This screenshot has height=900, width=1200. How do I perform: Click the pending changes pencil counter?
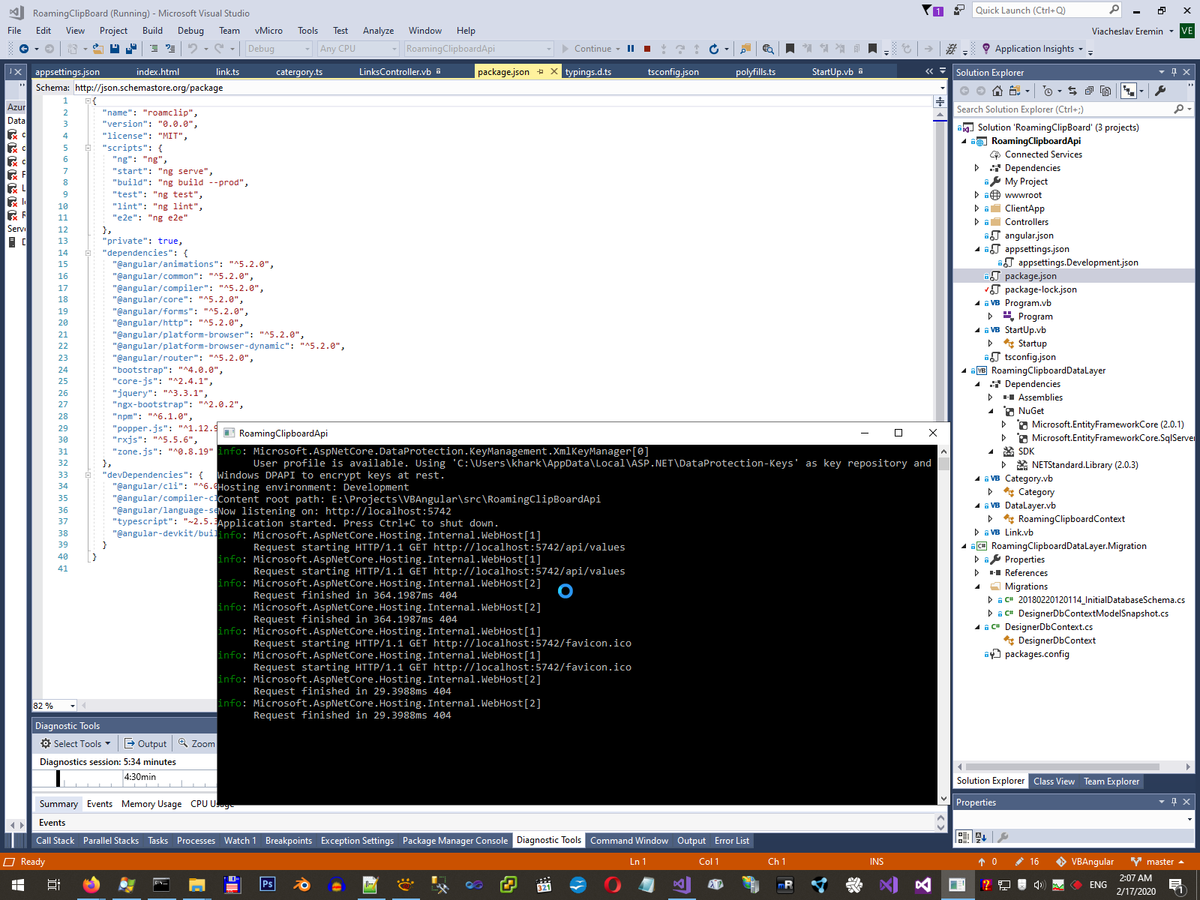tap(1026, 861)
